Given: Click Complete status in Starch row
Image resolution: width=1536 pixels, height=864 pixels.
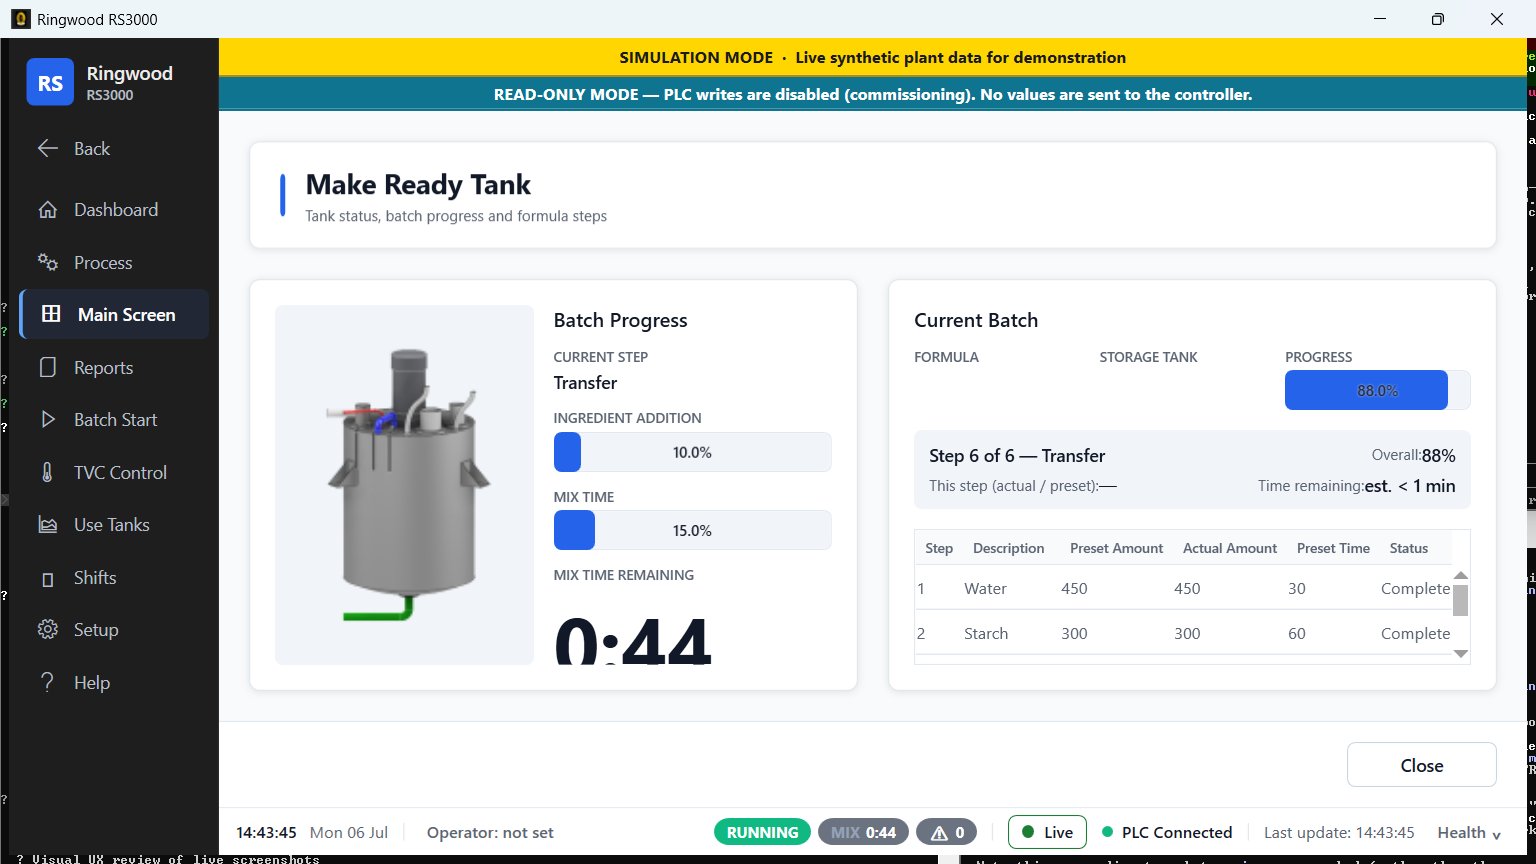Looking at the screenshot, I should [x=1415, y=633].
